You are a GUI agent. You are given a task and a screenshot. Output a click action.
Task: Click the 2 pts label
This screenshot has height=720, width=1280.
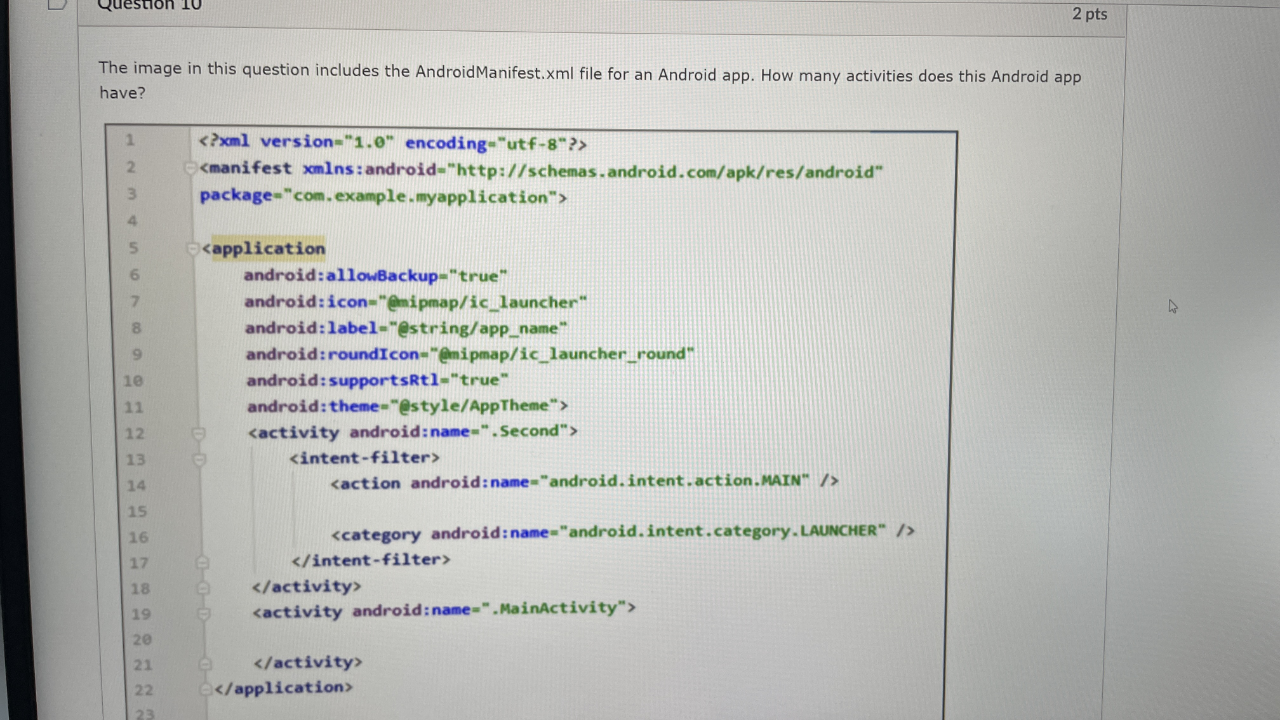1090,14
